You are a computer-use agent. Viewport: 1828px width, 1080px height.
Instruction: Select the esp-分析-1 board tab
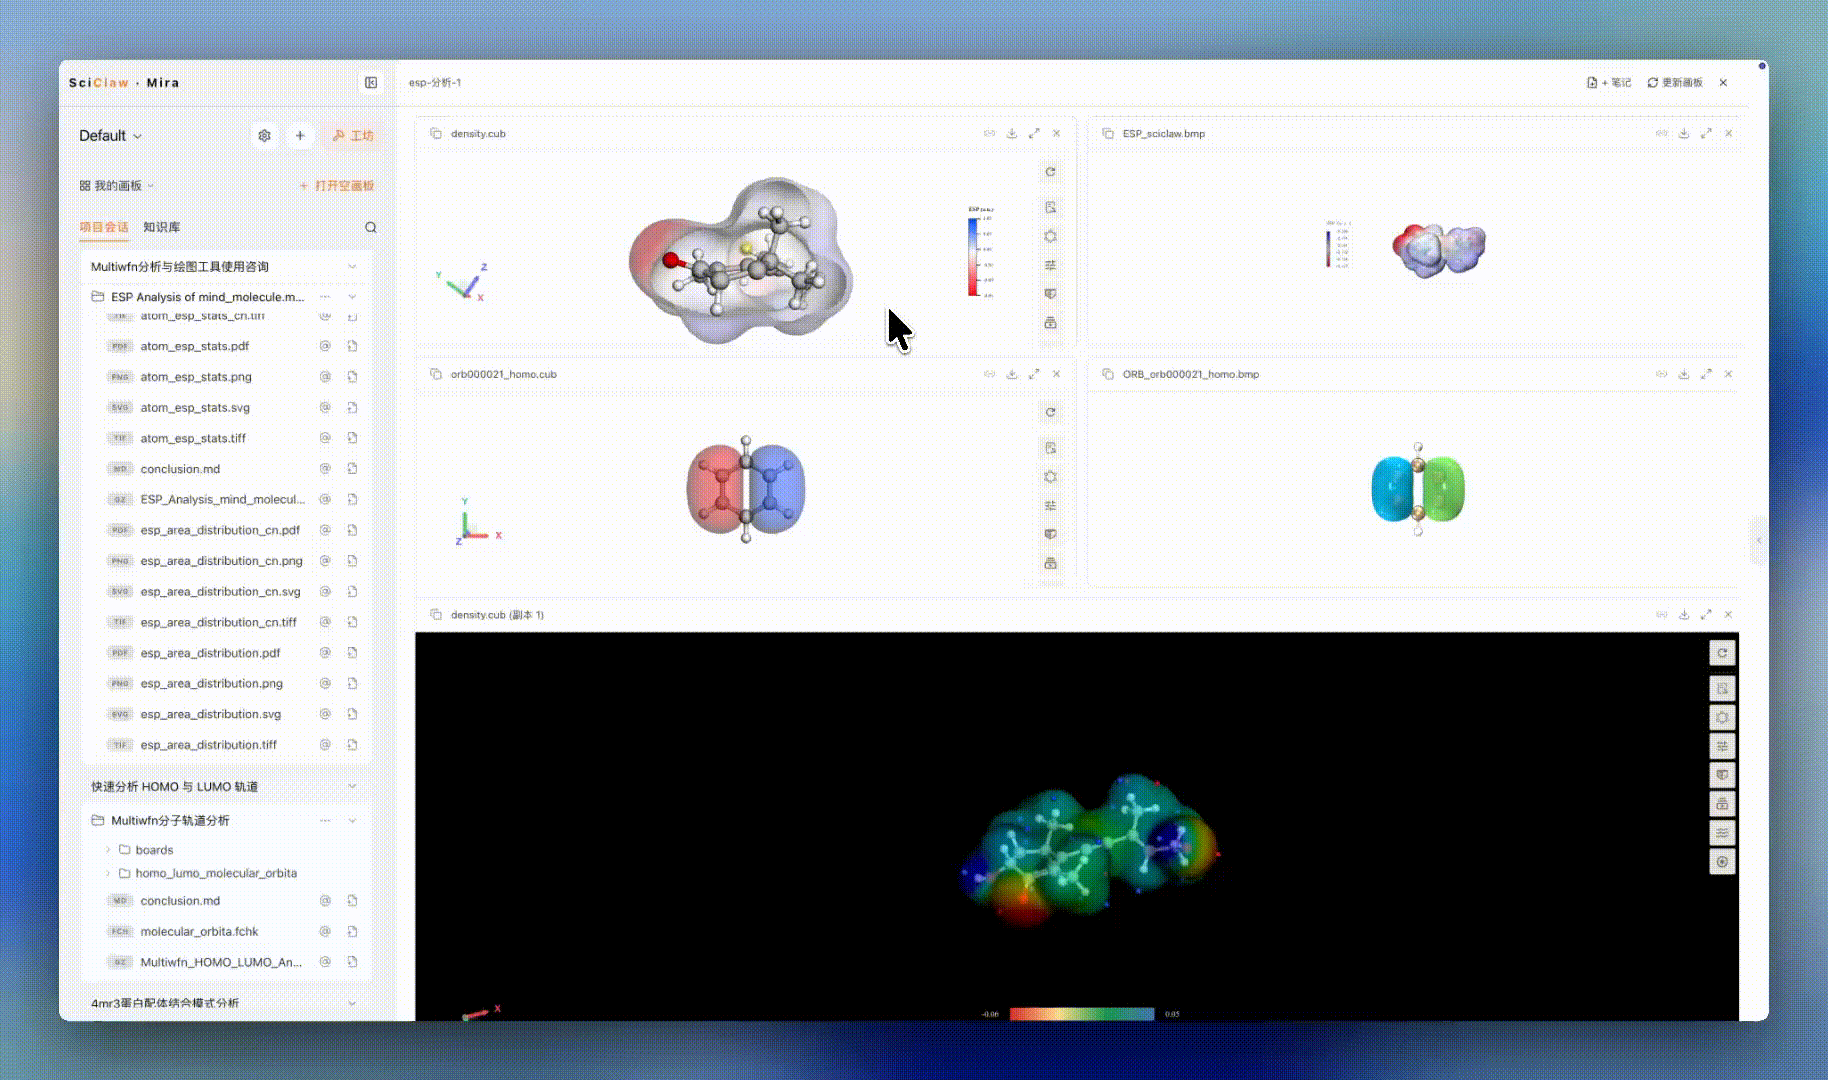click(x=435, y=83)
